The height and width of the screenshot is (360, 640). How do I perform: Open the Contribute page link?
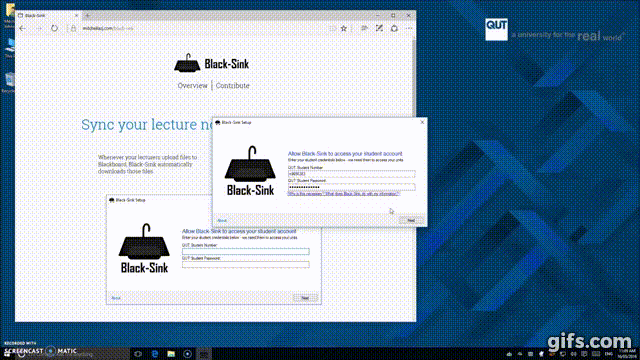coord(233,86)
